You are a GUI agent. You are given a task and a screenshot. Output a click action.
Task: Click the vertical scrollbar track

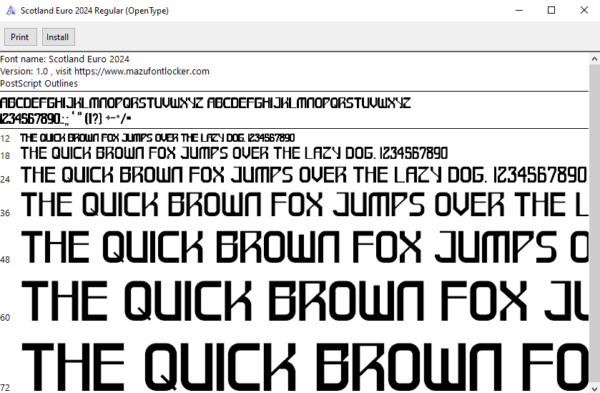point(594,223)
